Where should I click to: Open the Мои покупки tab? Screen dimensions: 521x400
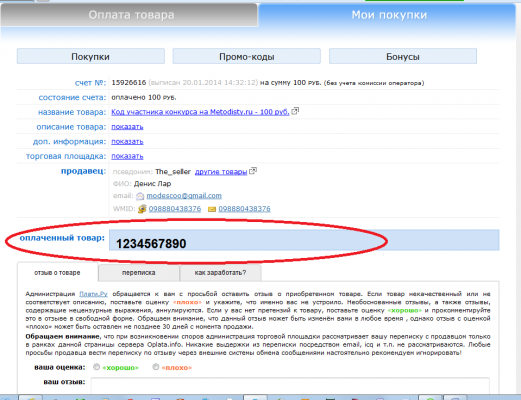(389, 15)
